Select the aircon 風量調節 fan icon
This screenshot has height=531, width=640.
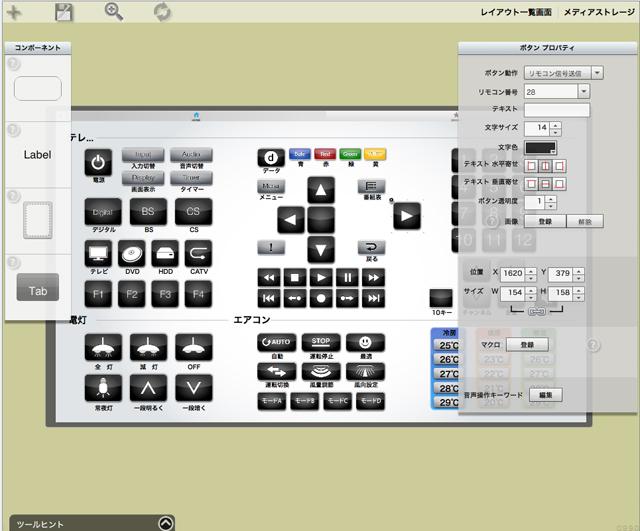(x=321, y=372)
